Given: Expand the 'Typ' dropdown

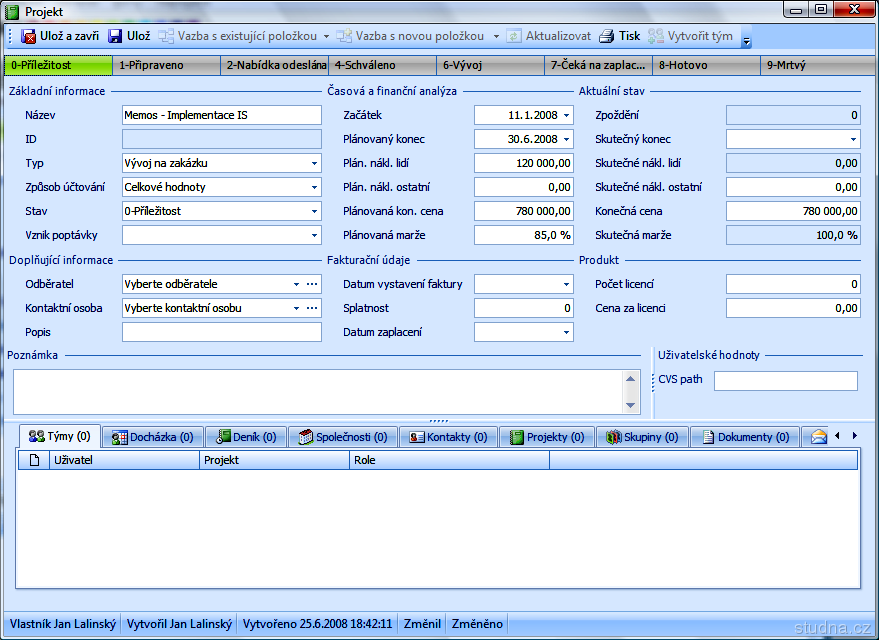Looking at the screenshot, I should click(x=314, y=163).
